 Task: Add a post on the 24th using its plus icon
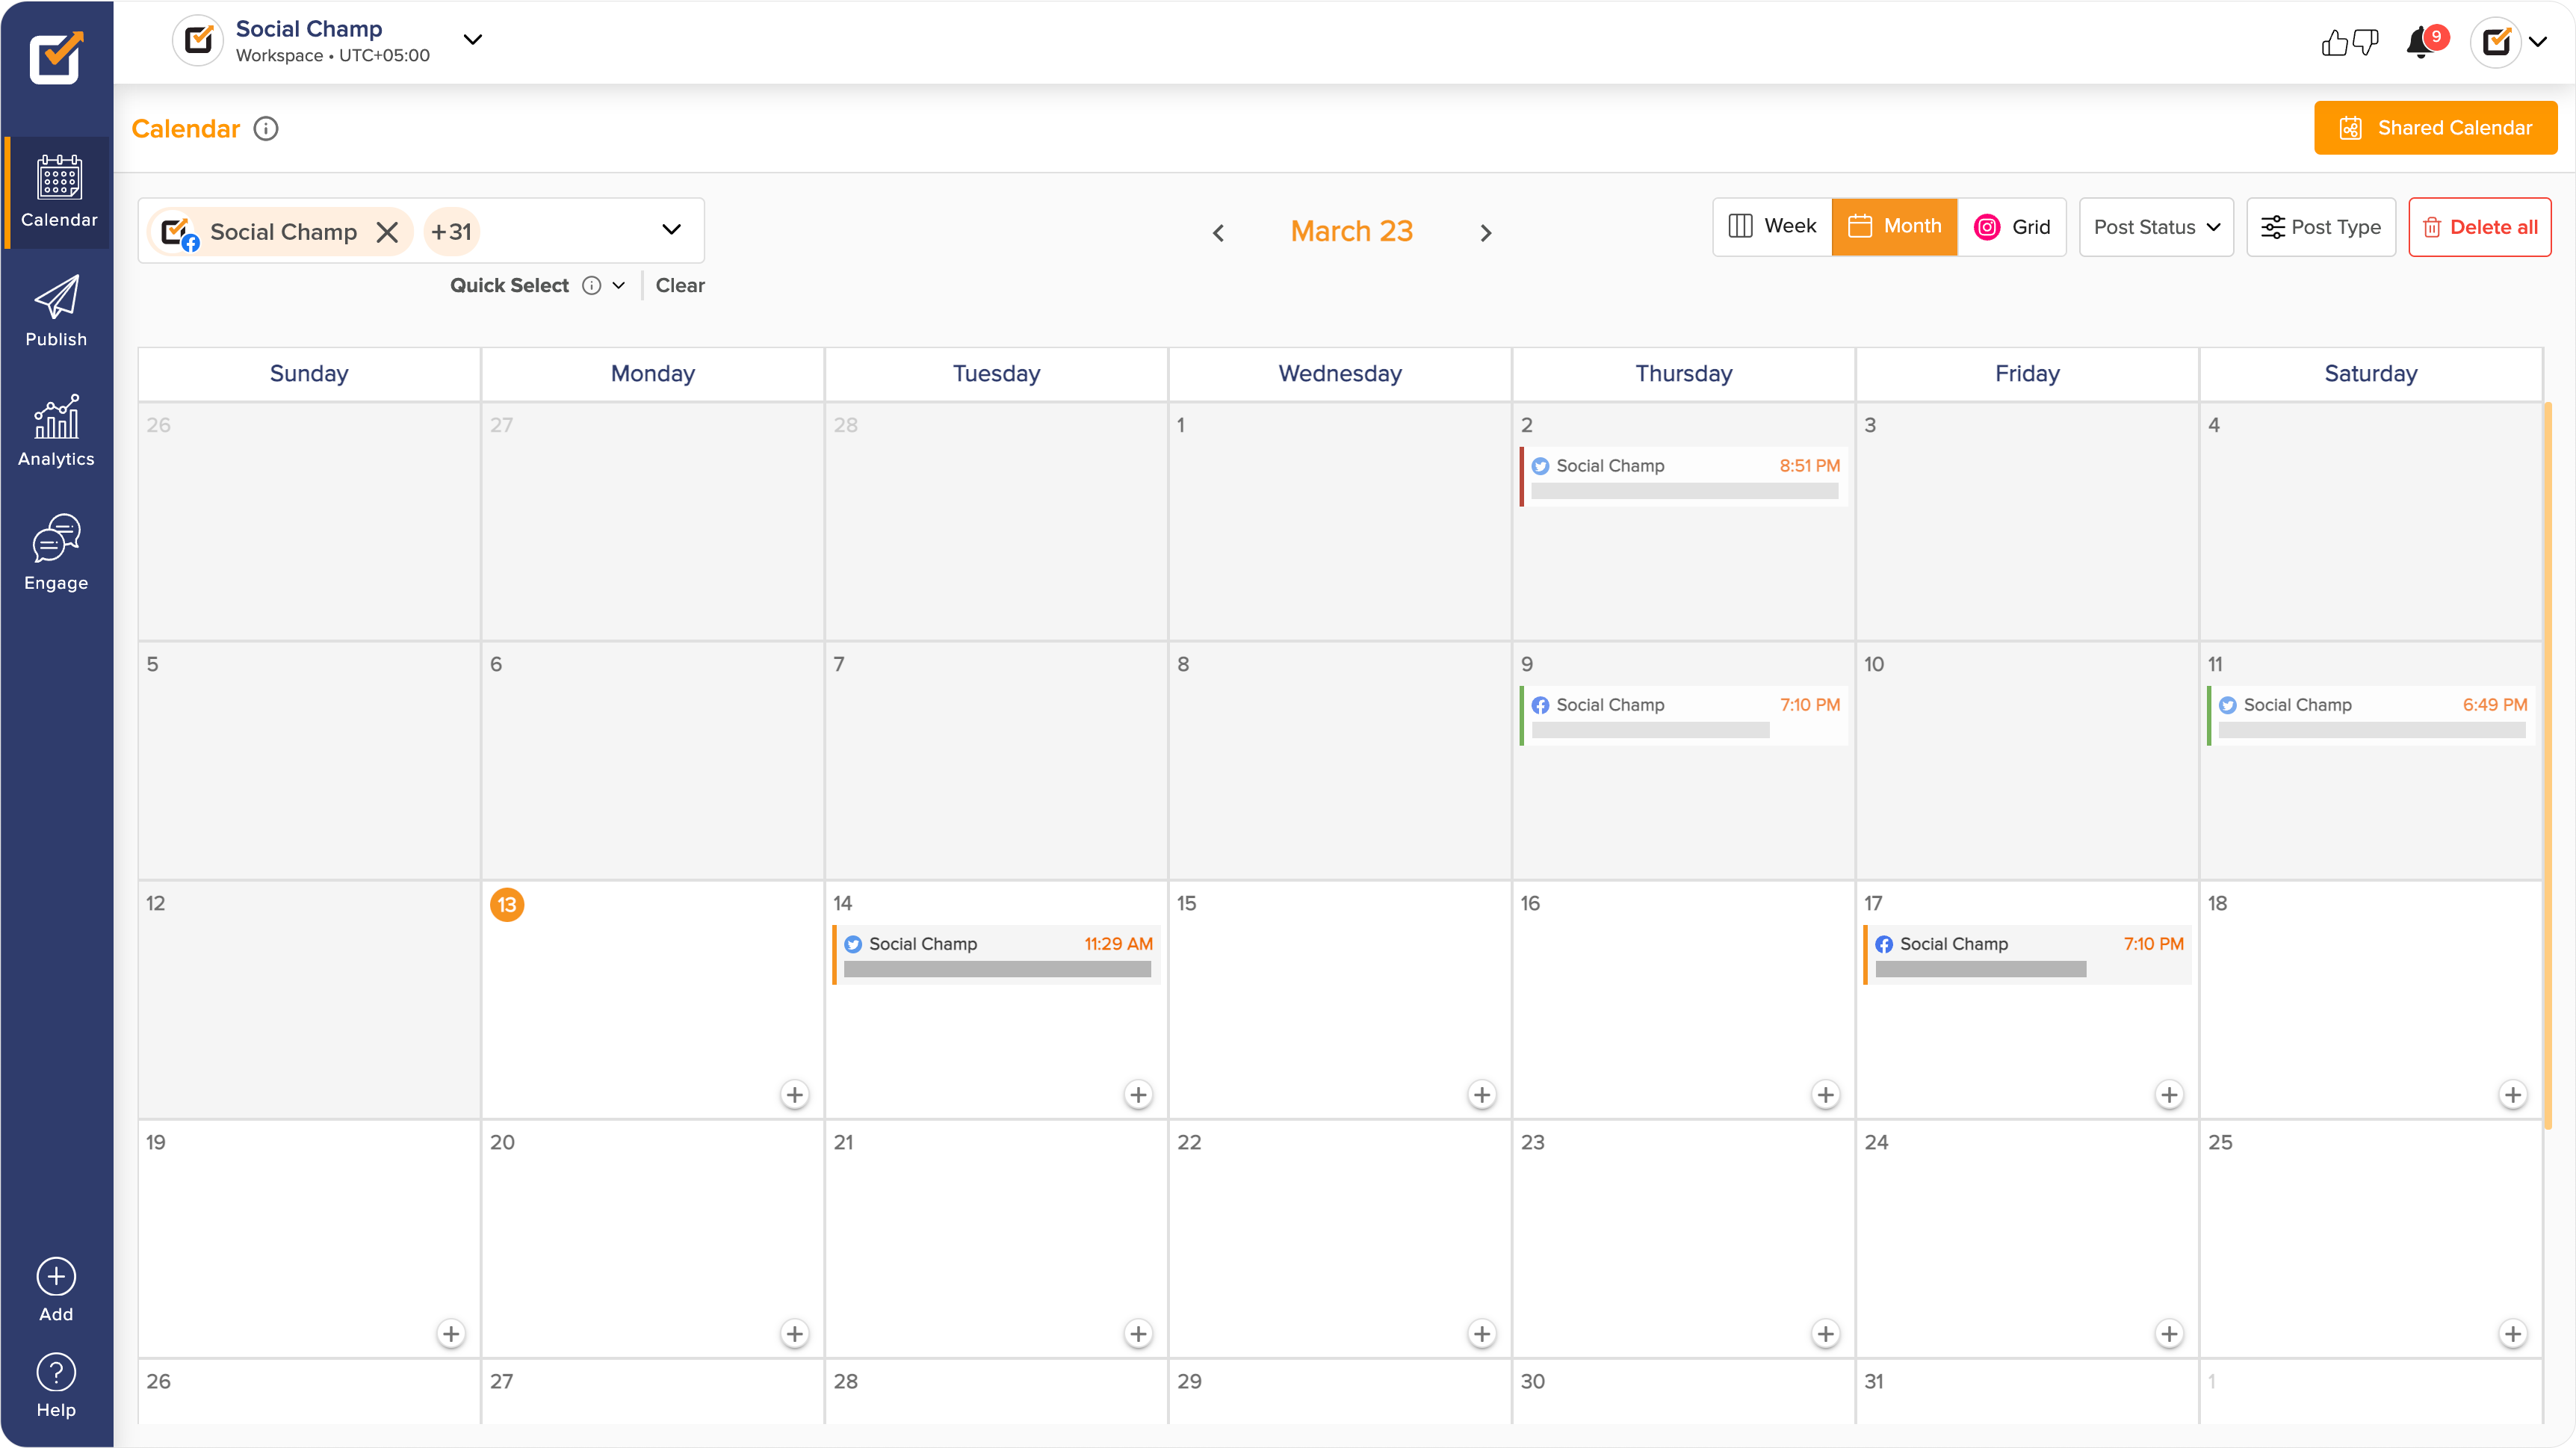2169,1334
